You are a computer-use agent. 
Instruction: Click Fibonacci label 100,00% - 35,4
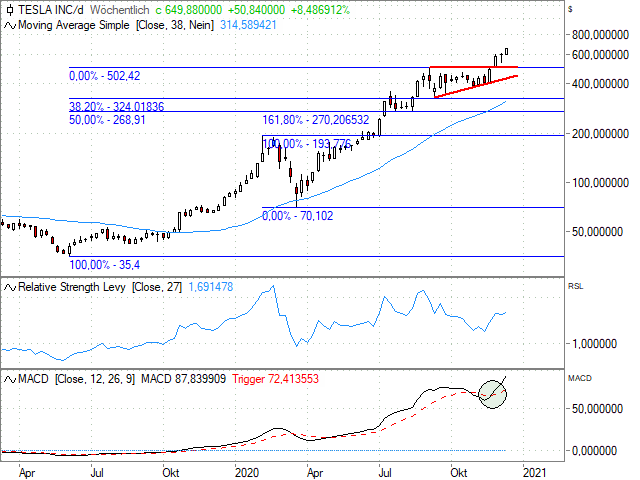(104, 265)
